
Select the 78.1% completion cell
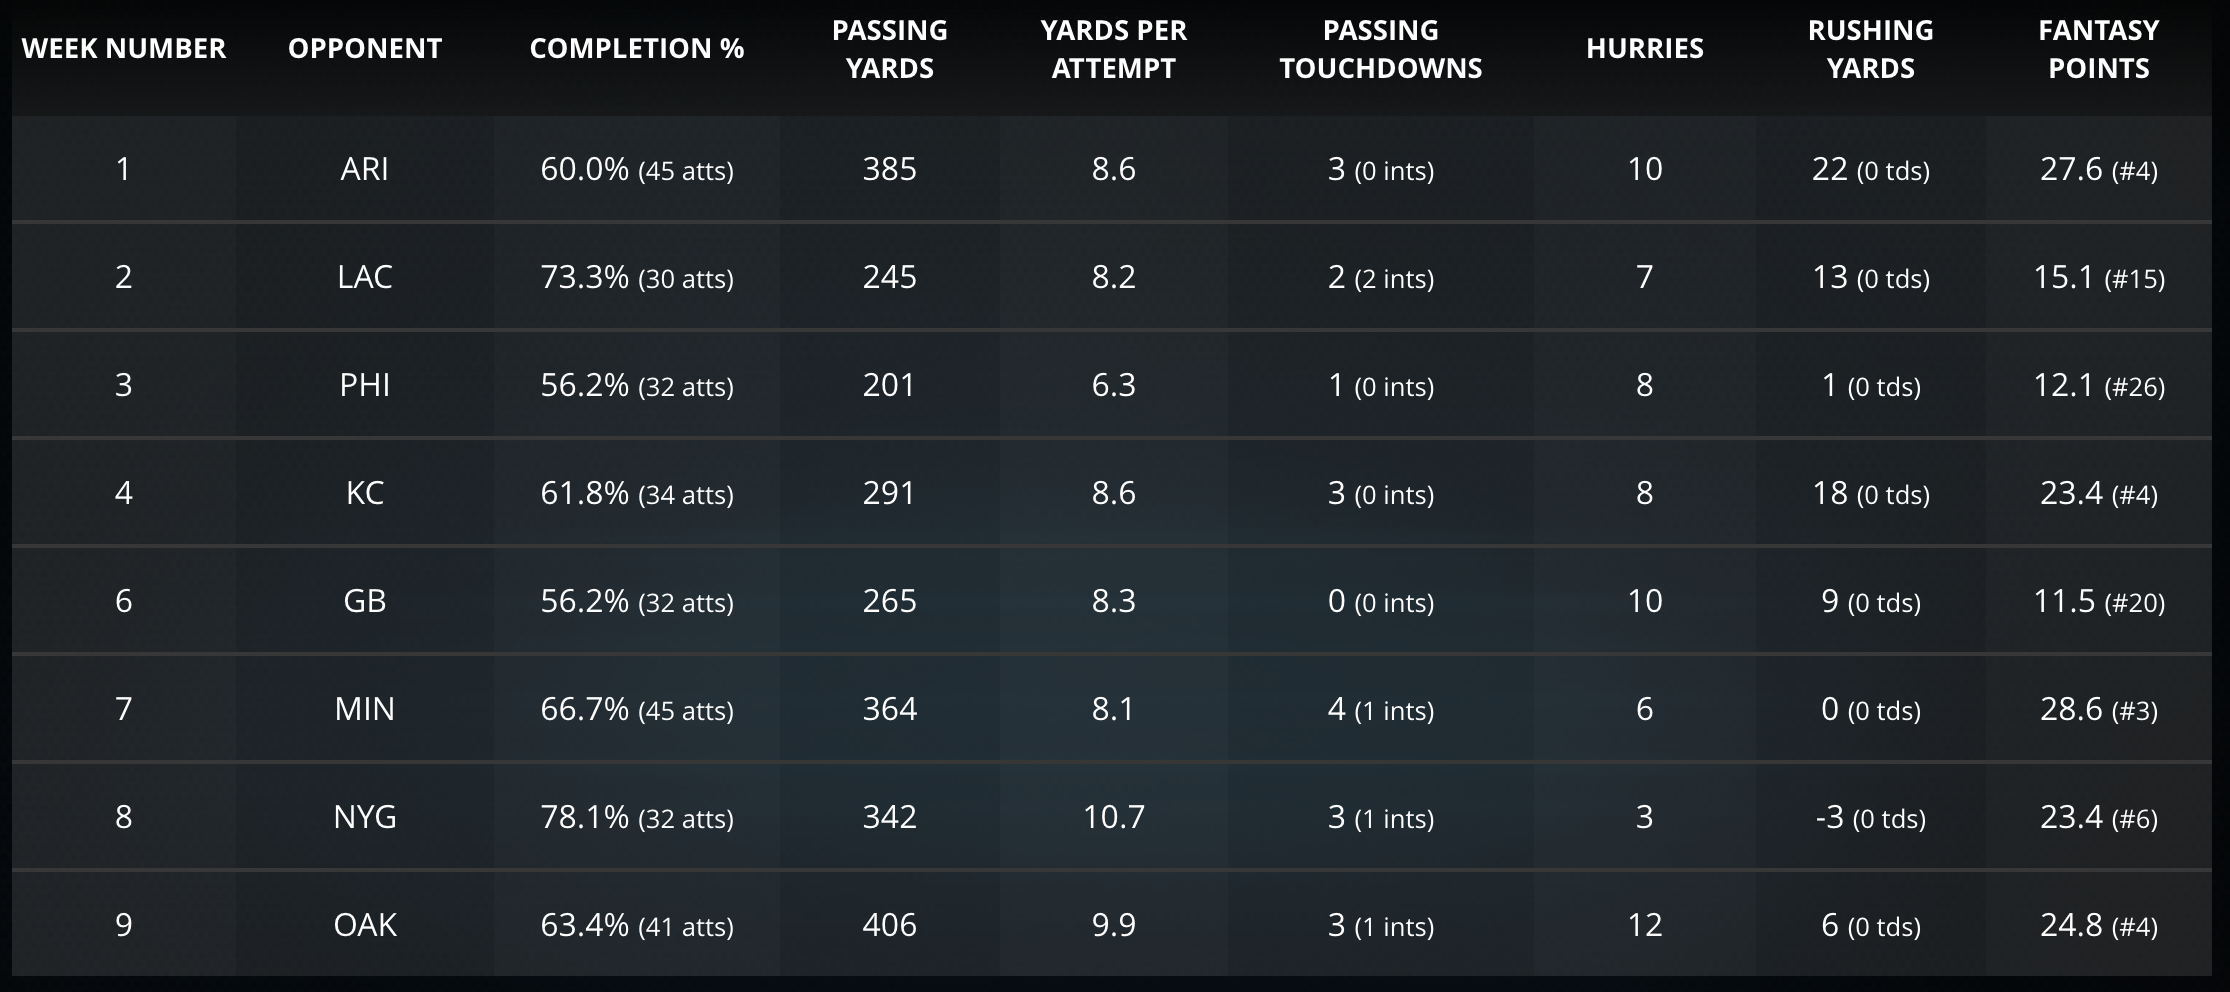(x=637, y=817)
